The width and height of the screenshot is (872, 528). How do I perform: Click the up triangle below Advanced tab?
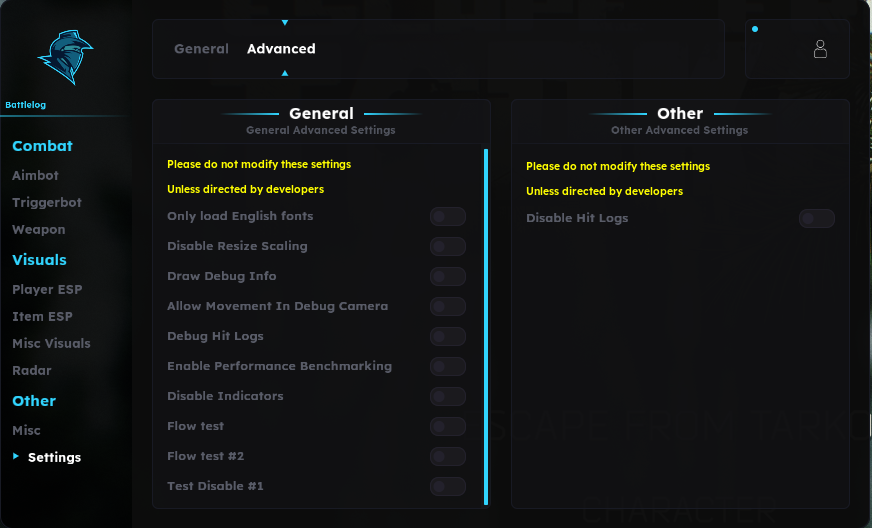285,73
